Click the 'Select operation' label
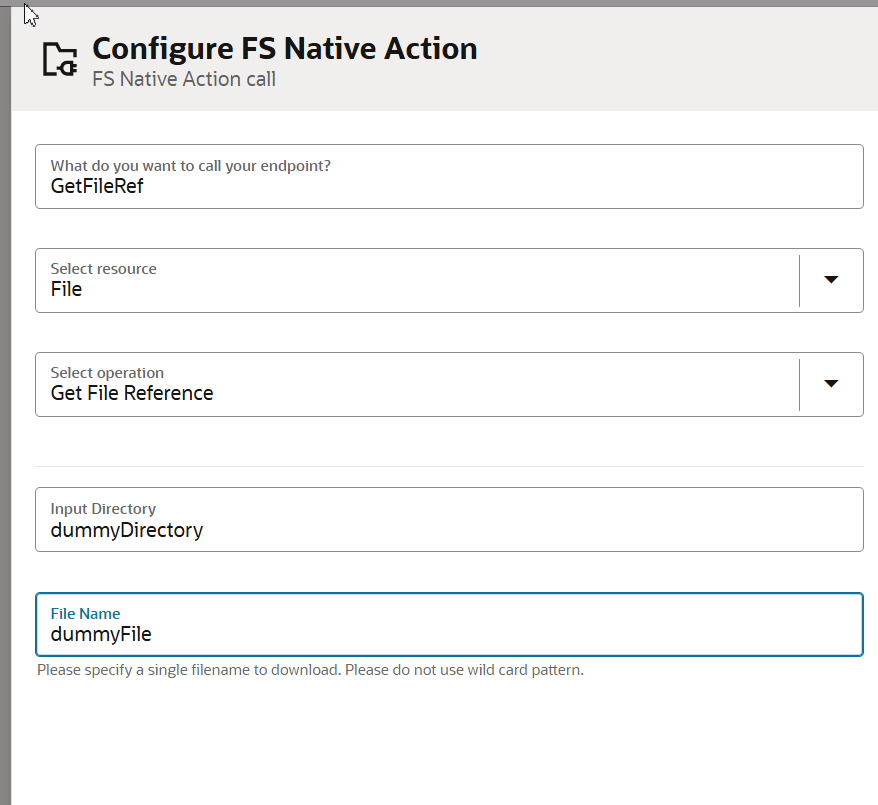 107,373
